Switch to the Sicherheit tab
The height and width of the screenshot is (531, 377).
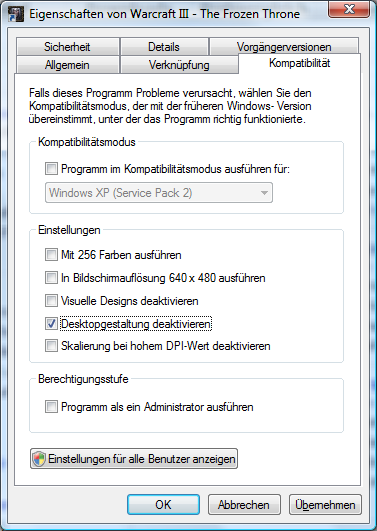tap(67, 46)
